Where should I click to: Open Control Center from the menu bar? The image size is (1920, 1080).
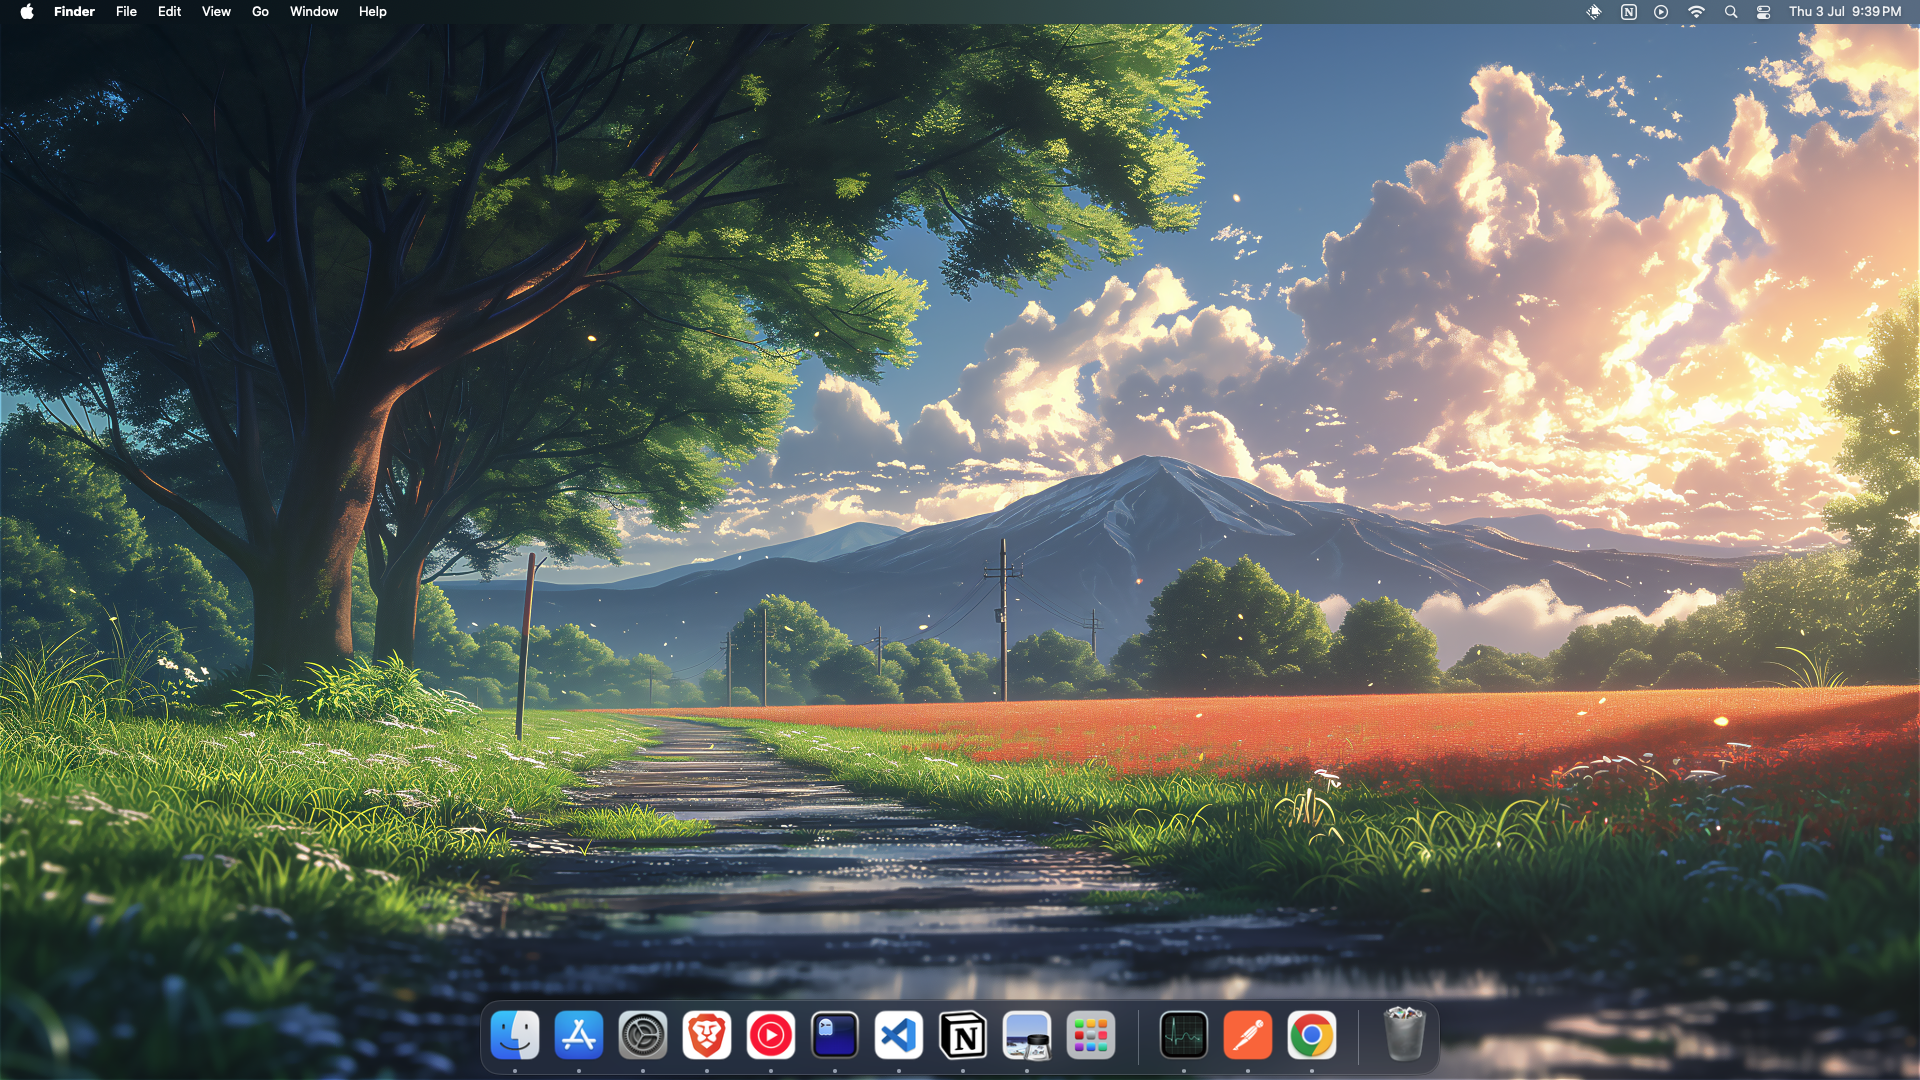click(1764, 12)
